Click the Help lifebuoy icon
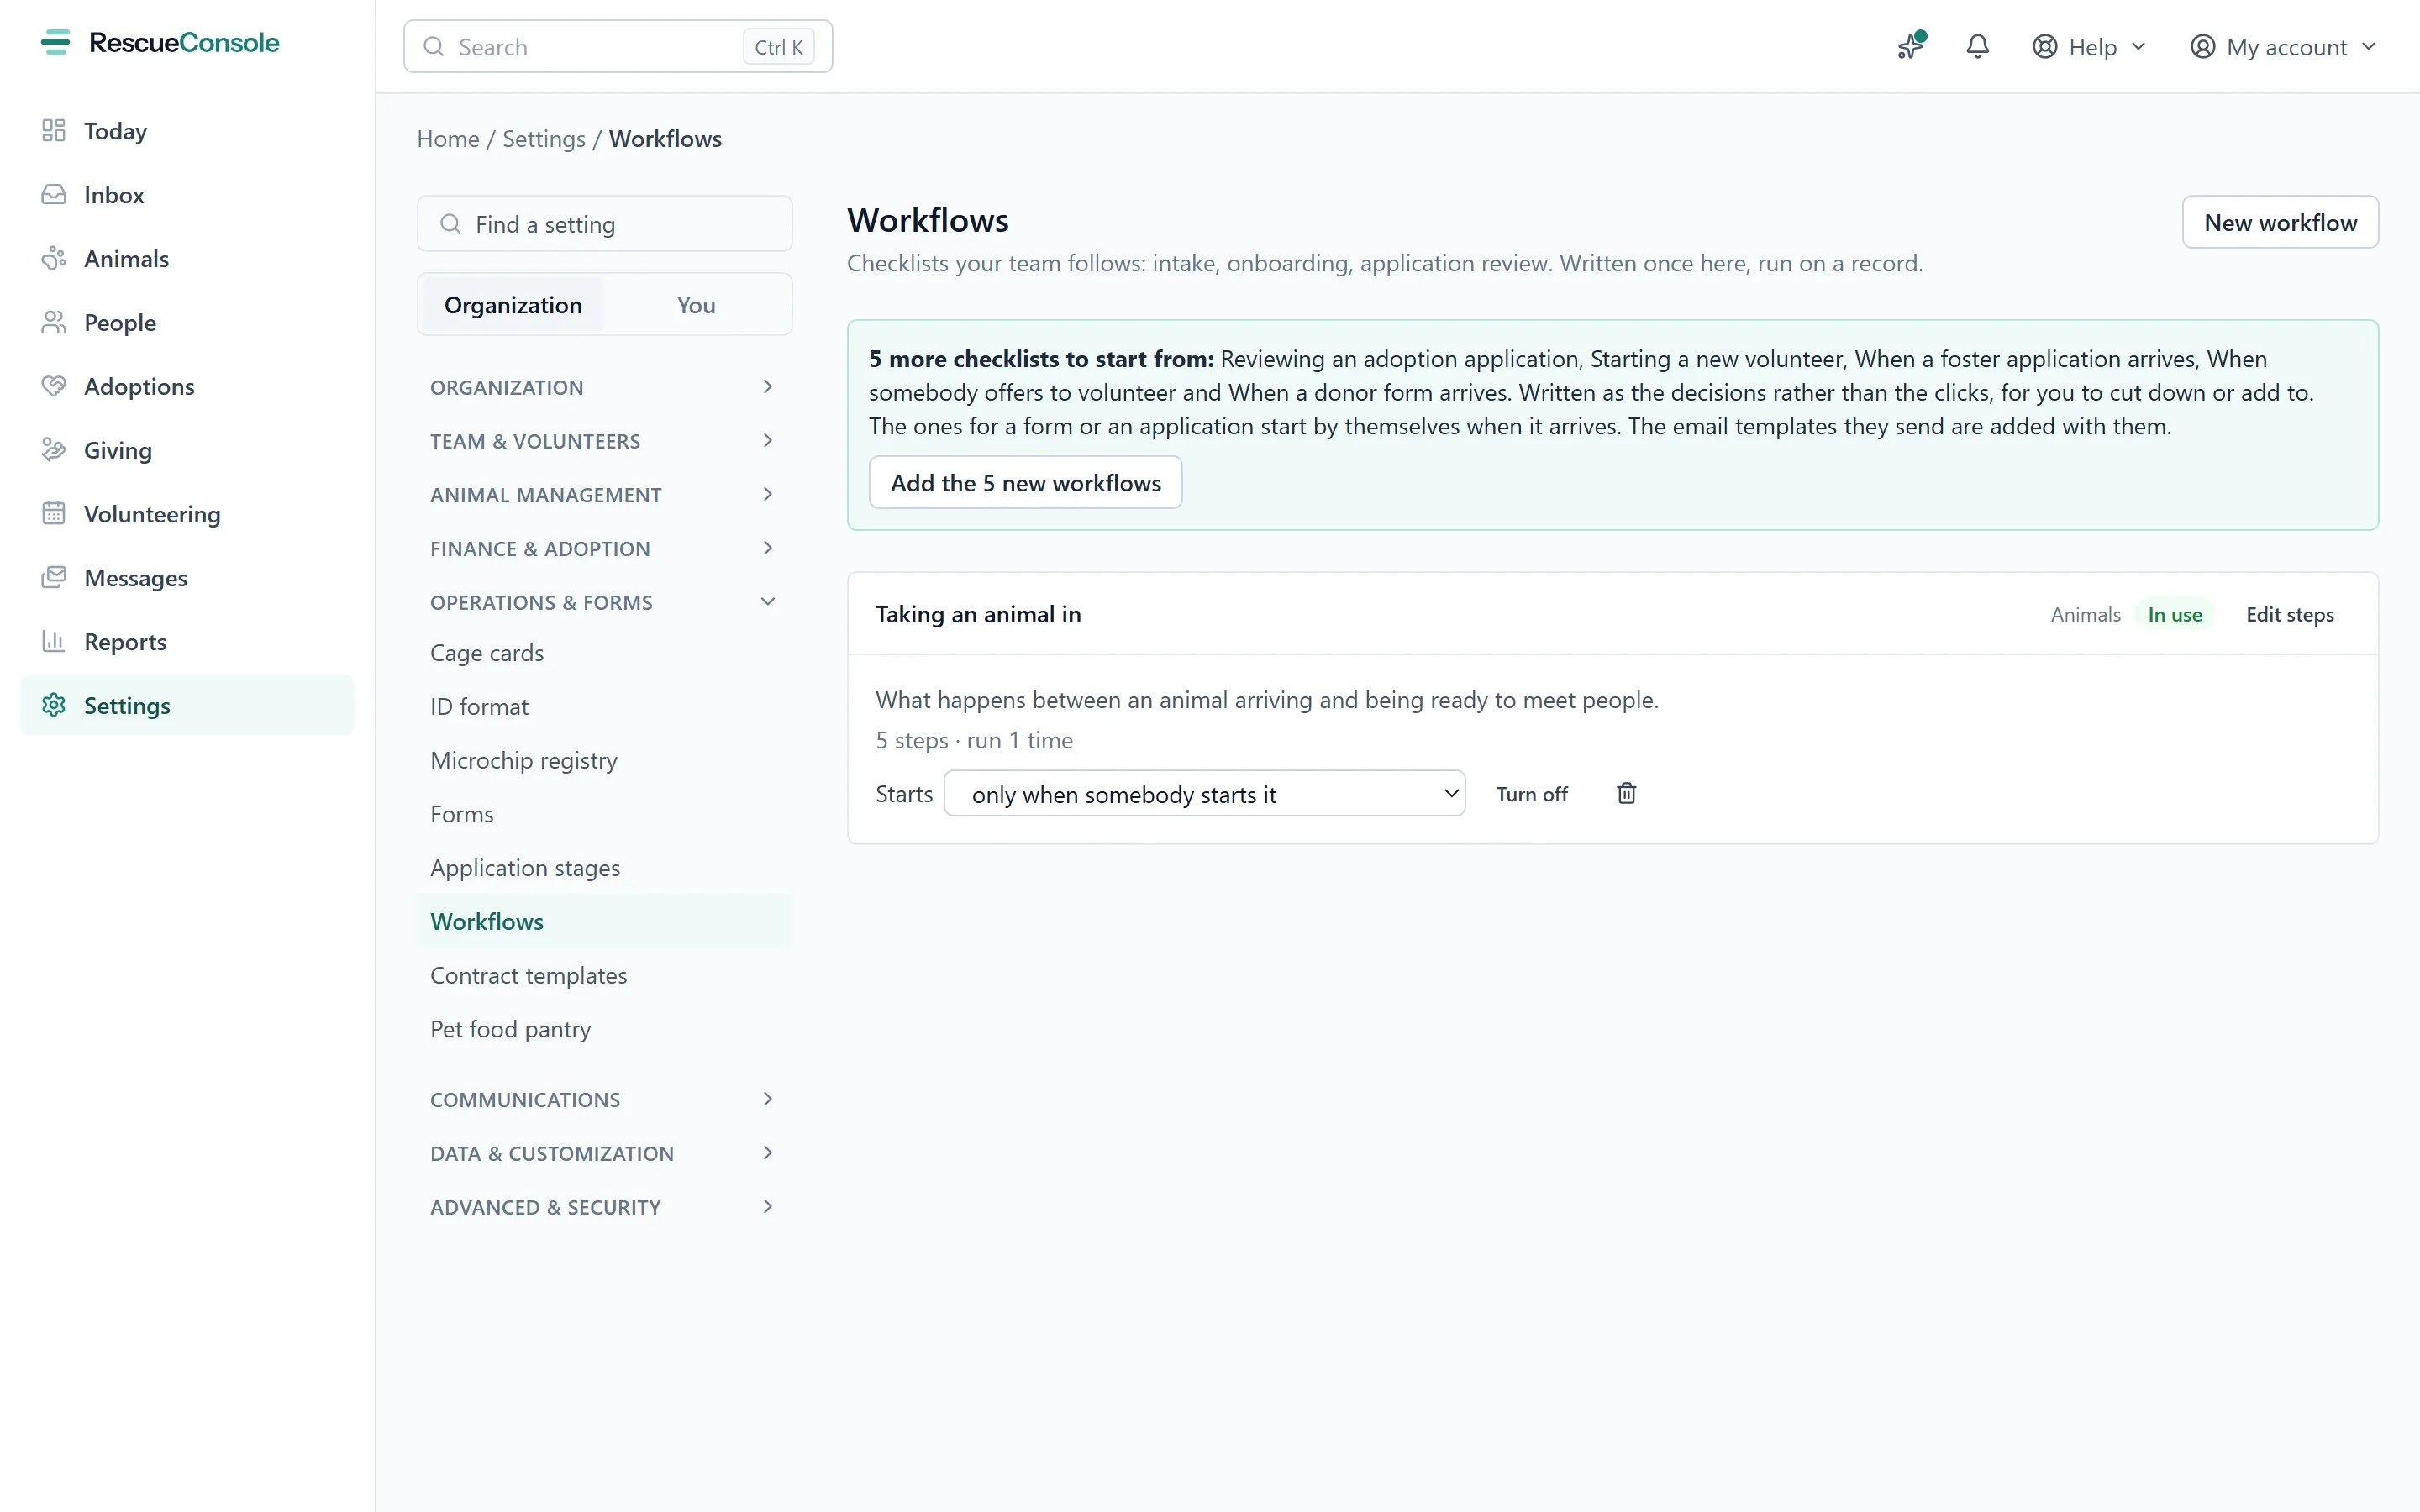The height and width of the screenshot is (1512, 2420). tap(2045, 47)
